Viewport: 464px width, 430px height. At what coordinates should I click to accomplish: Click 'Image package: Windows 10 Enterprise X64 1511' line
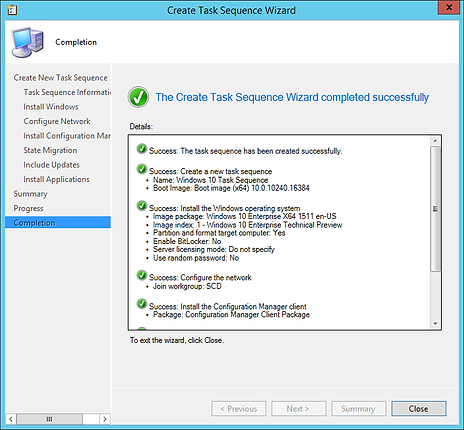(244, 216)
